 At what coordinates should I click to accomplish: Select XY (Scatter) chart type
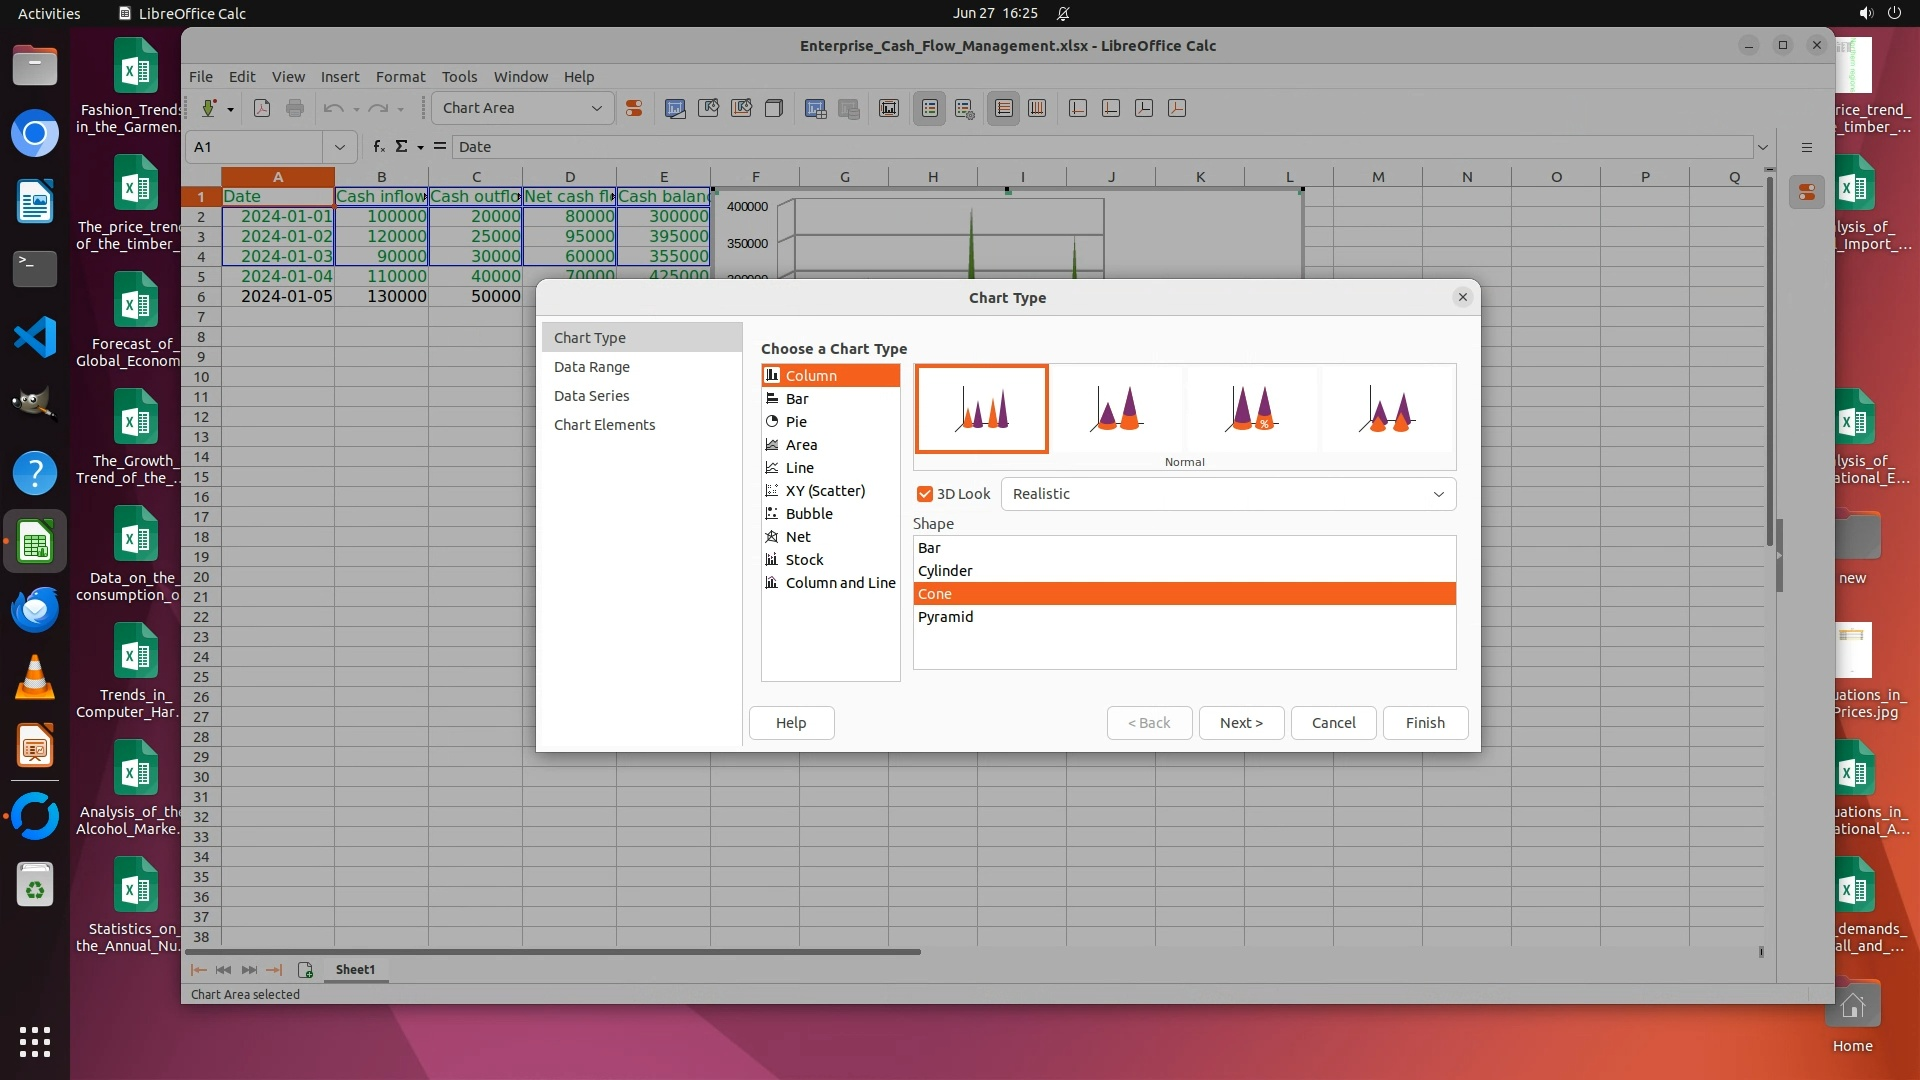pos(824,491)
